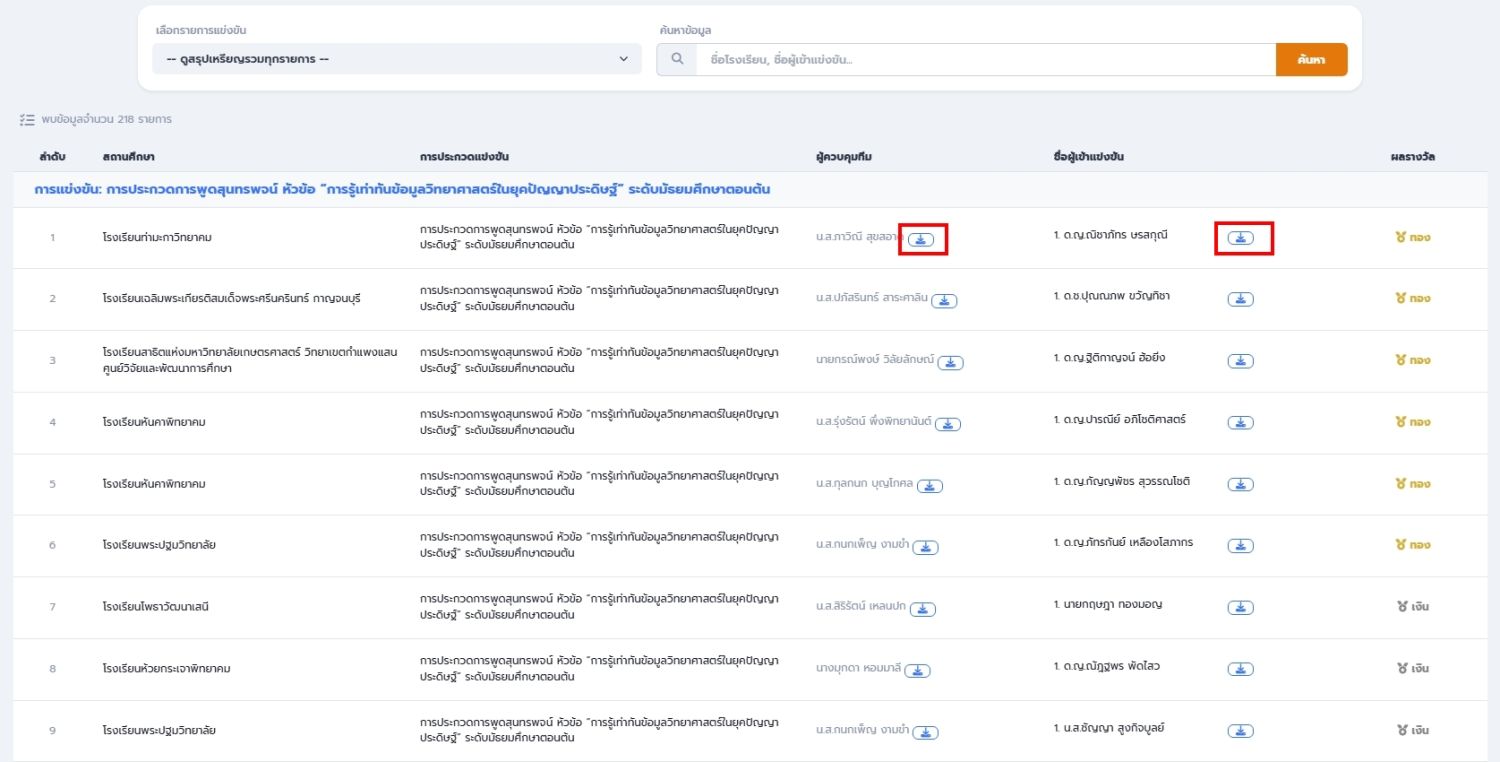Image resolution: width=1500 pixels, height=762 pixels.
Task: Download certificate for row 6 supervisor
Action: tap(926, 547)
